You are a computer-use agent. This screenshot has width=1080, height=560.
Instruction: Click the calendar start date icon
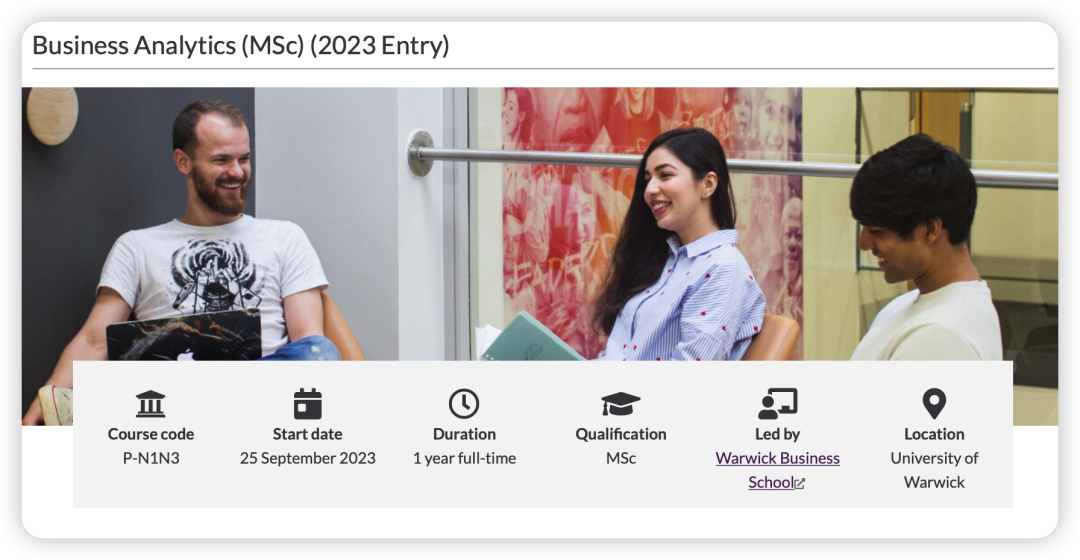(307, 404)
